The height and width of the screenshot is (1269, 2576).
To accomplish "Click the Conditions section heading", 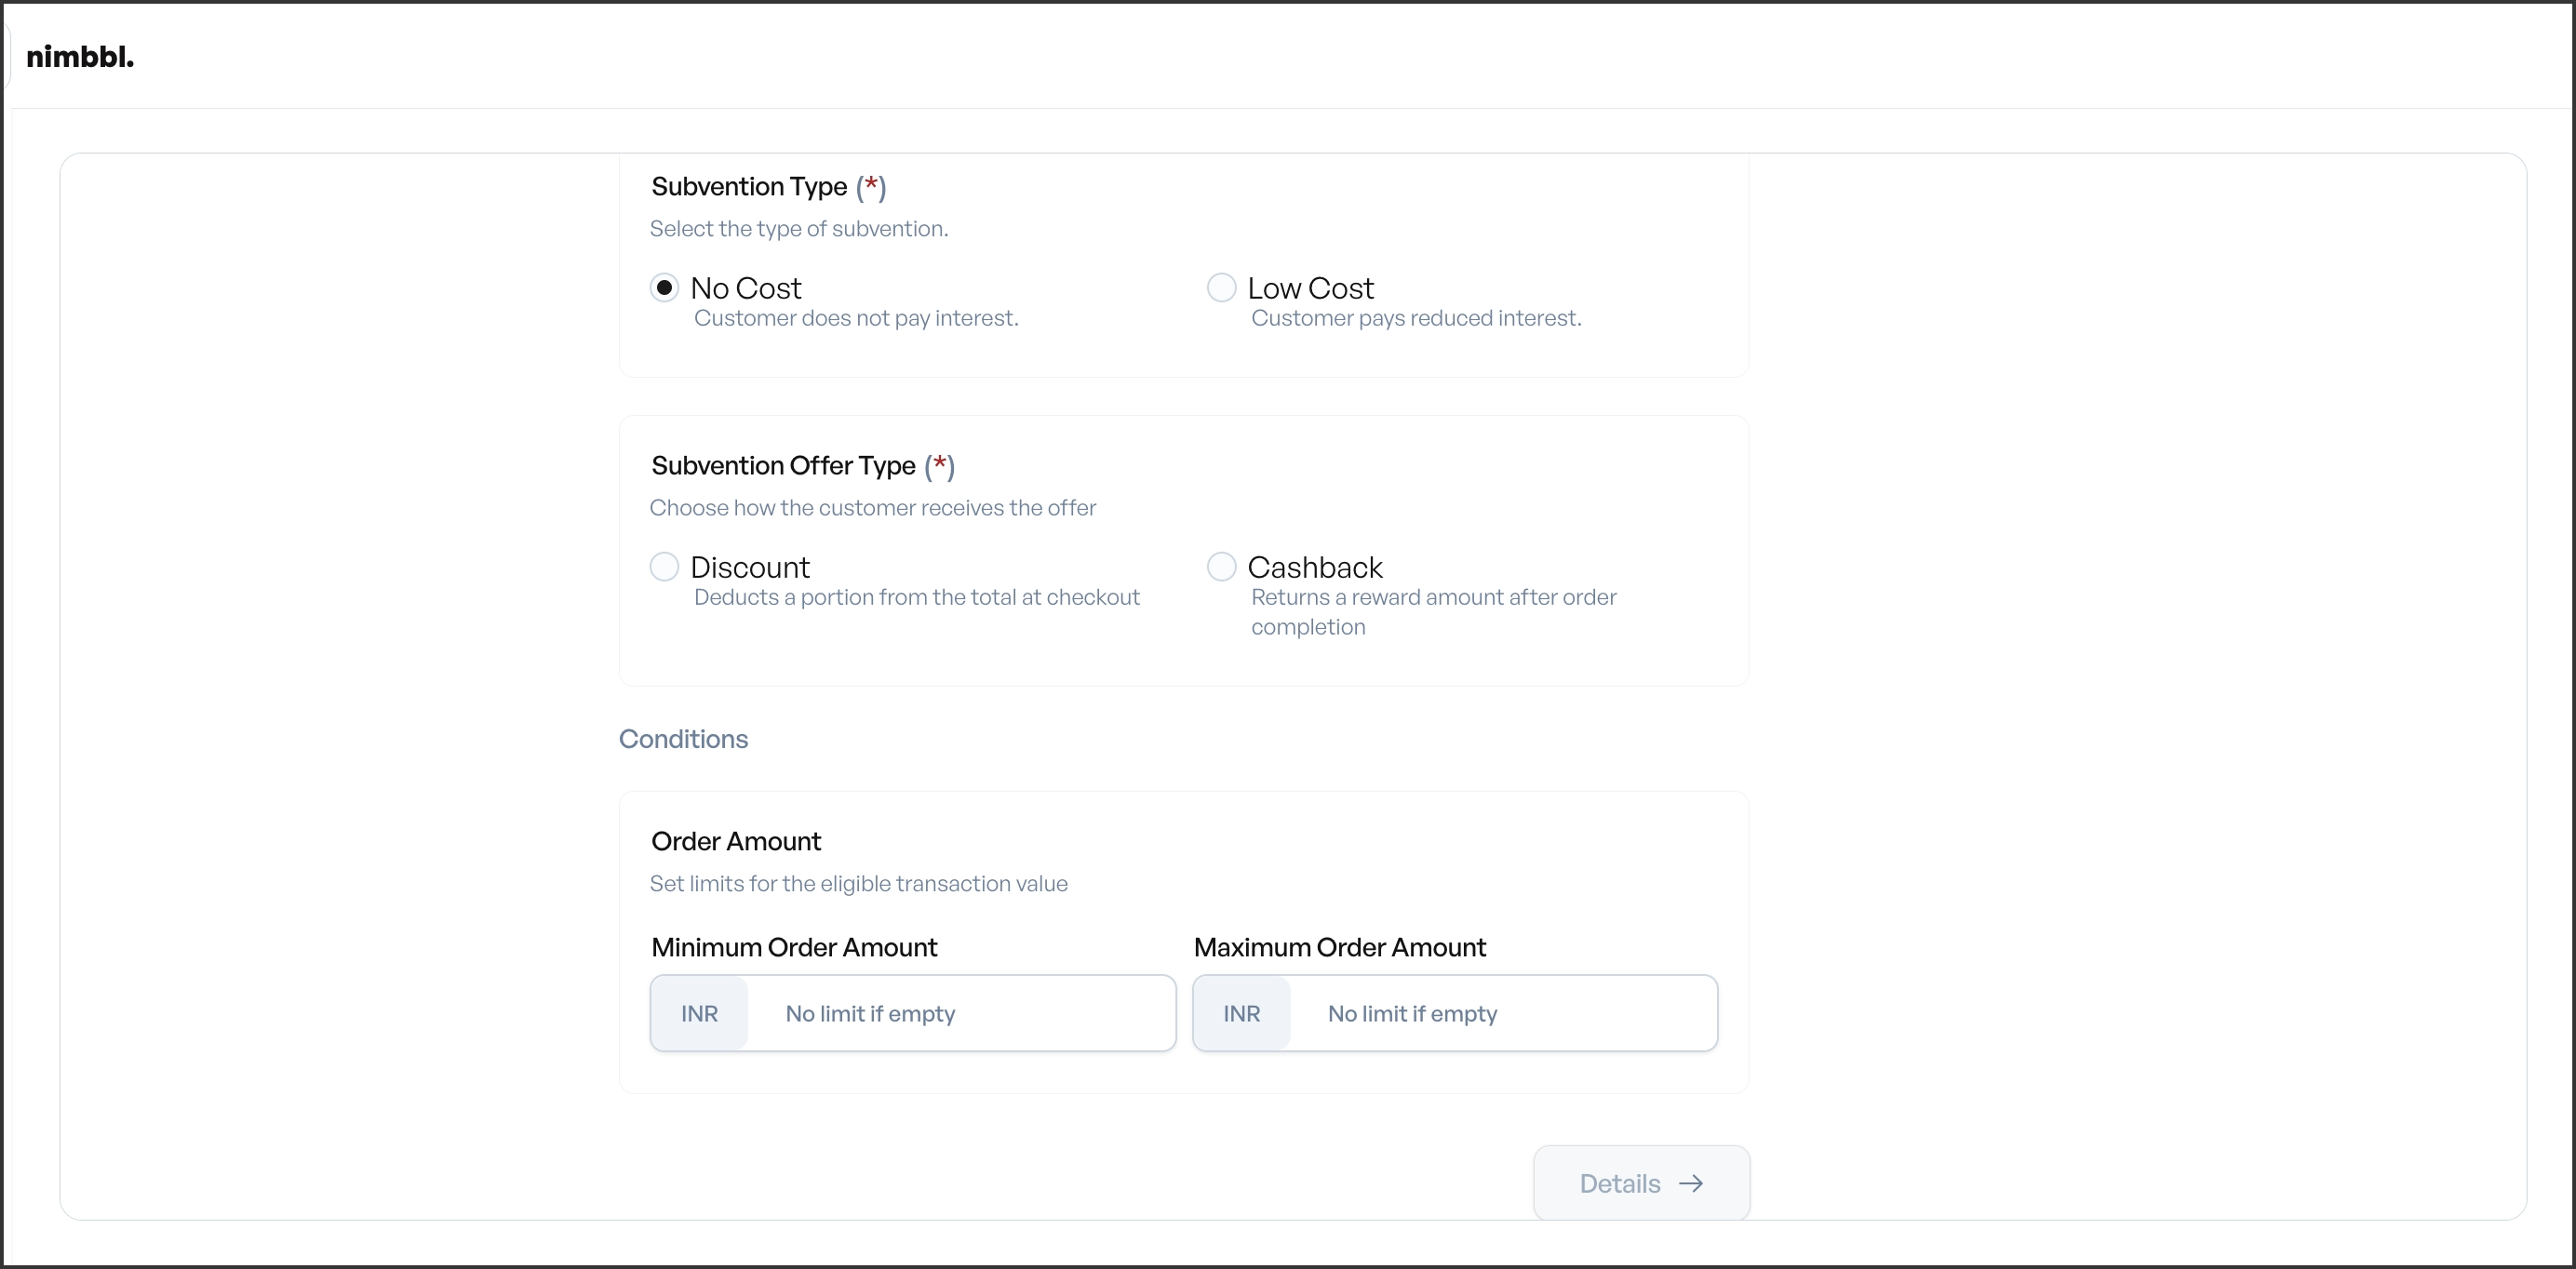I will 683,739.
